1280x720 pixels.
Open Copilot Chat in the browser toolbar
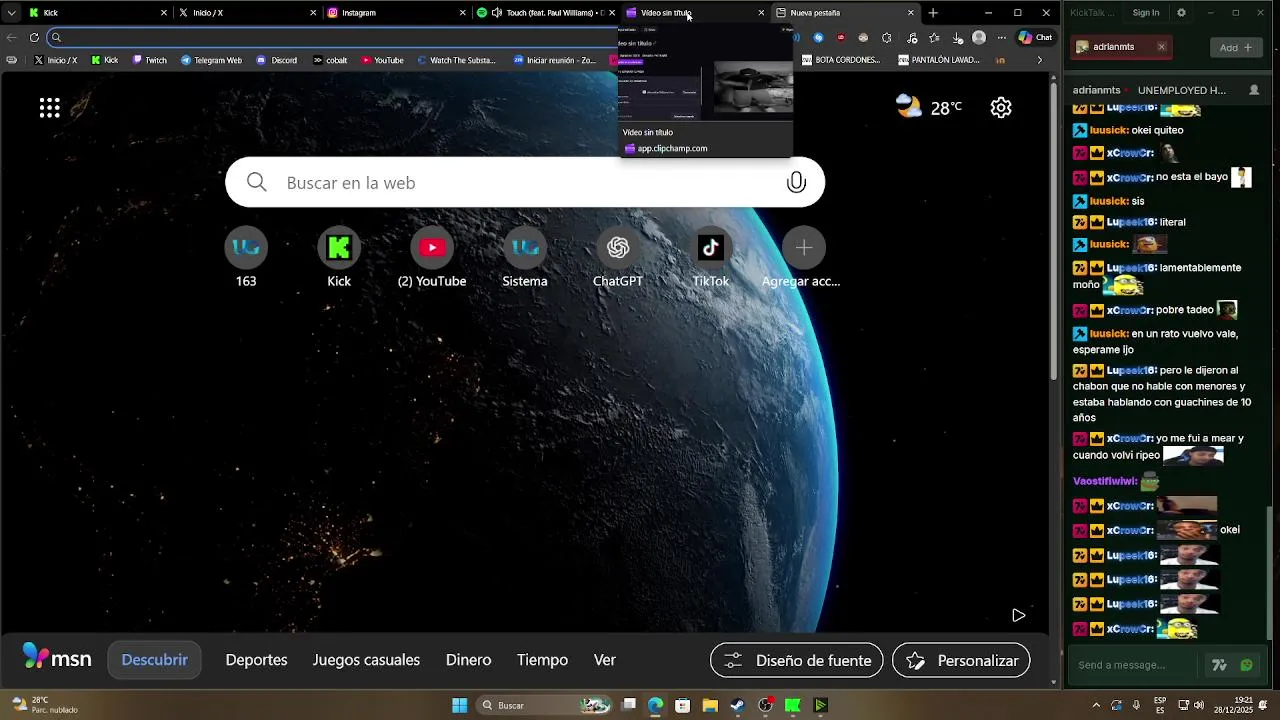1035,37
